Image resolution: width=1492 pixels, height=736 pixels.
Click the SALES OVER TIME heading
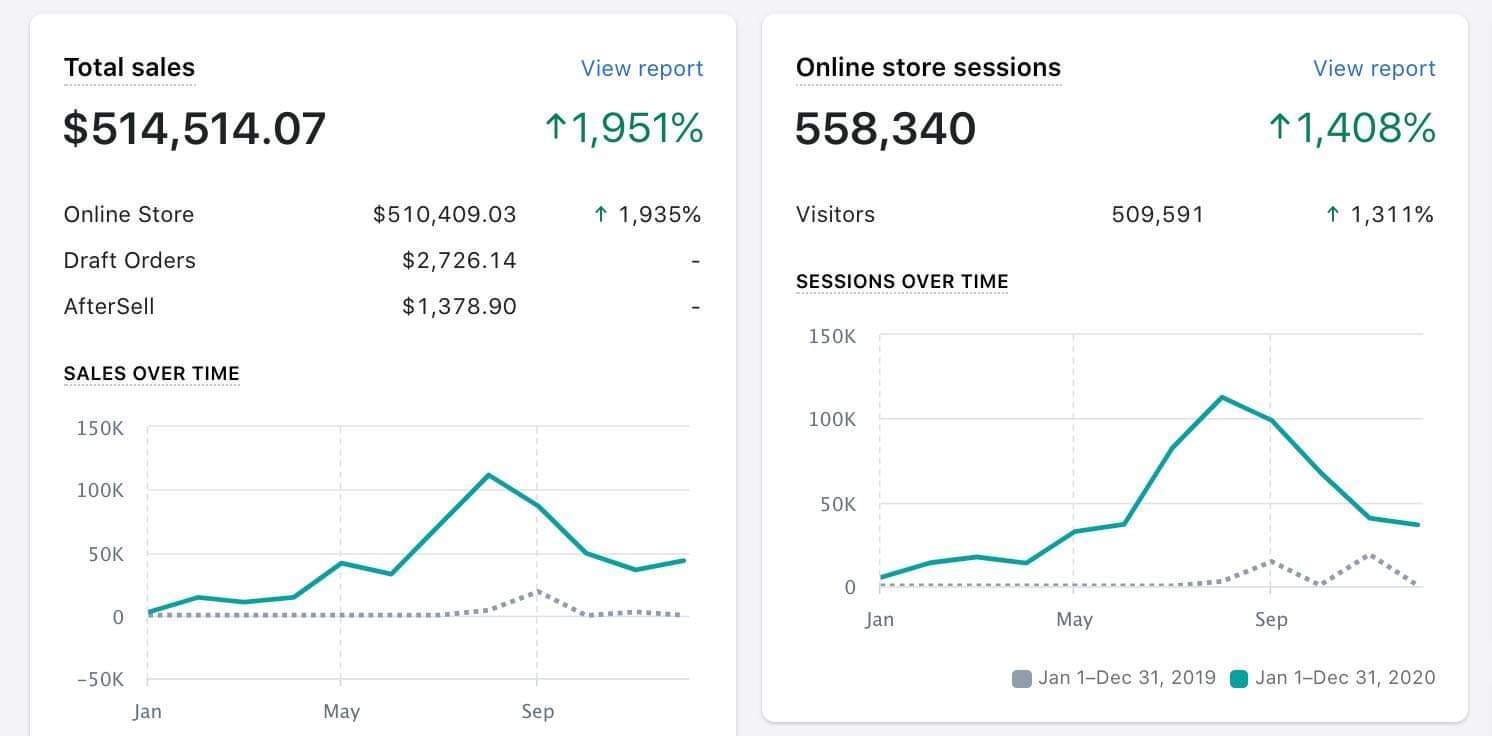(152, 374)
